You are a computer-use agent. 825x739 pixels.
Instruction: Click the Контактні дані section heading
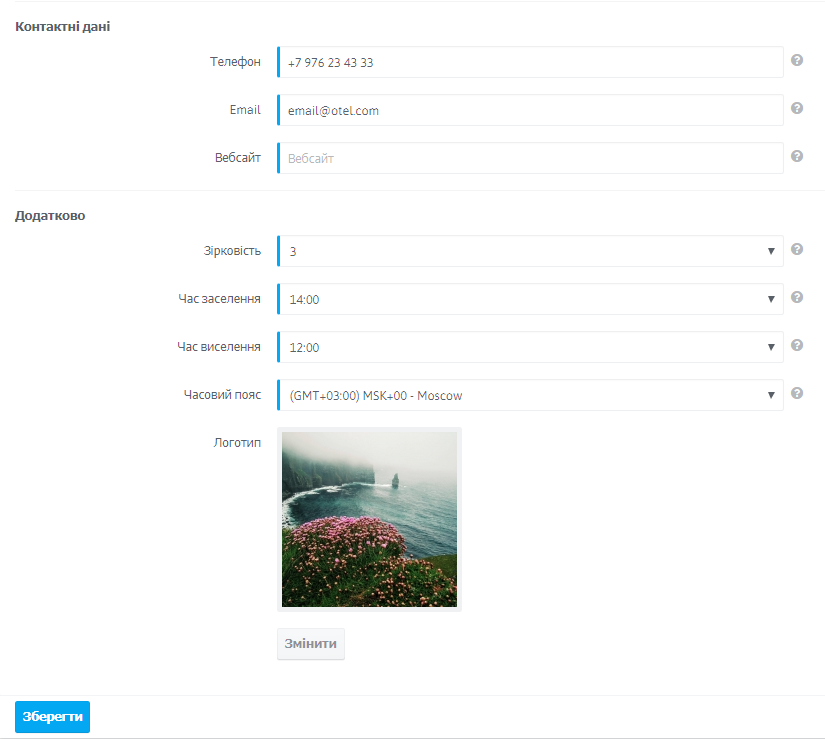click(x=62, y=26)
